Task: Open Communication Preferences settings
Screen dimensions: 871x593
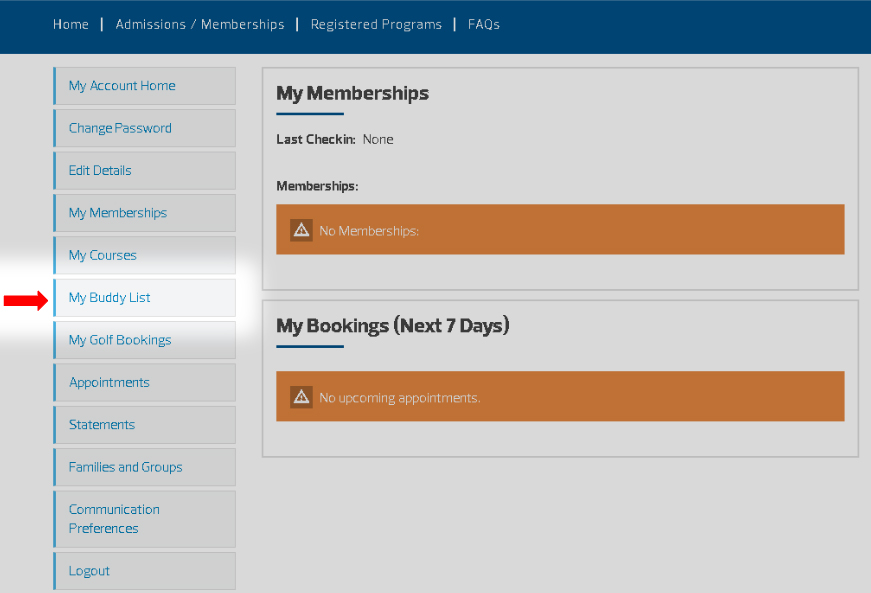Action: coord(114,519)
